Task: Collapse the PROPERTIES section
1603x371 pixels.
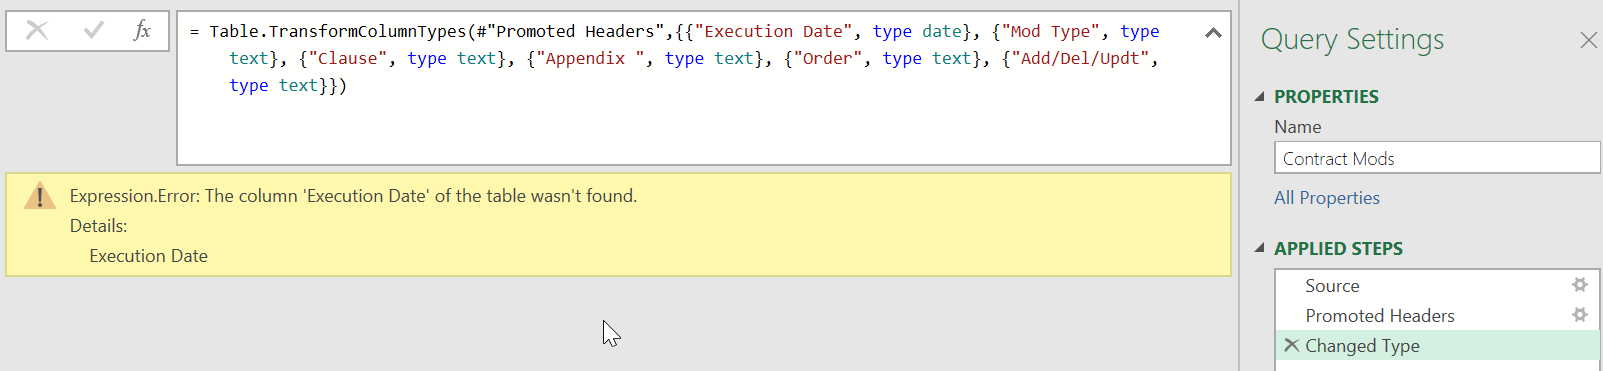Action: tap(1260, 97)
